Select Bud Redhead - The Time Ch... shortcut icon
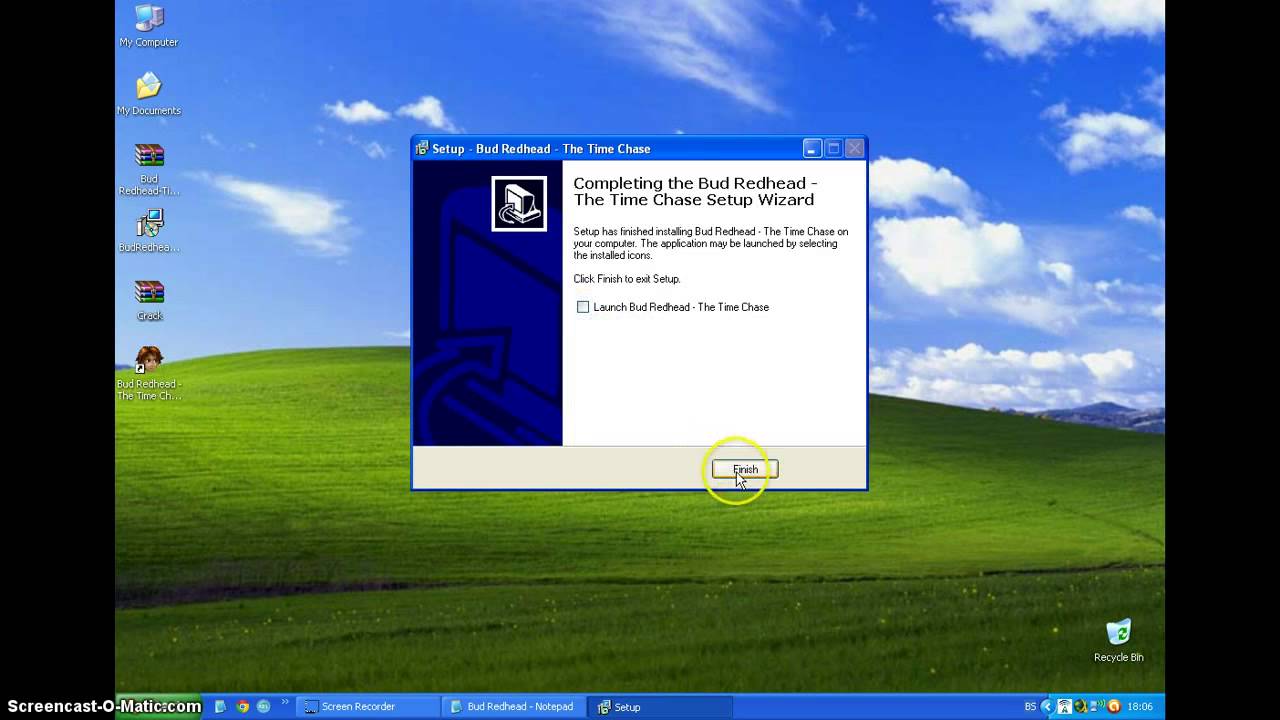 pyautogui.click(x=149, y=374)
